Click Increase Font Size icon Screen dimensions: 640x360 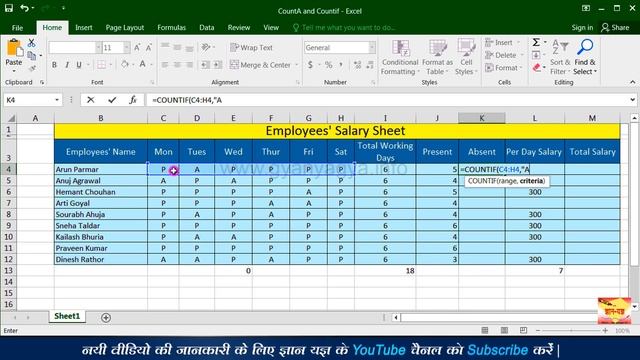tap(137, 48)
